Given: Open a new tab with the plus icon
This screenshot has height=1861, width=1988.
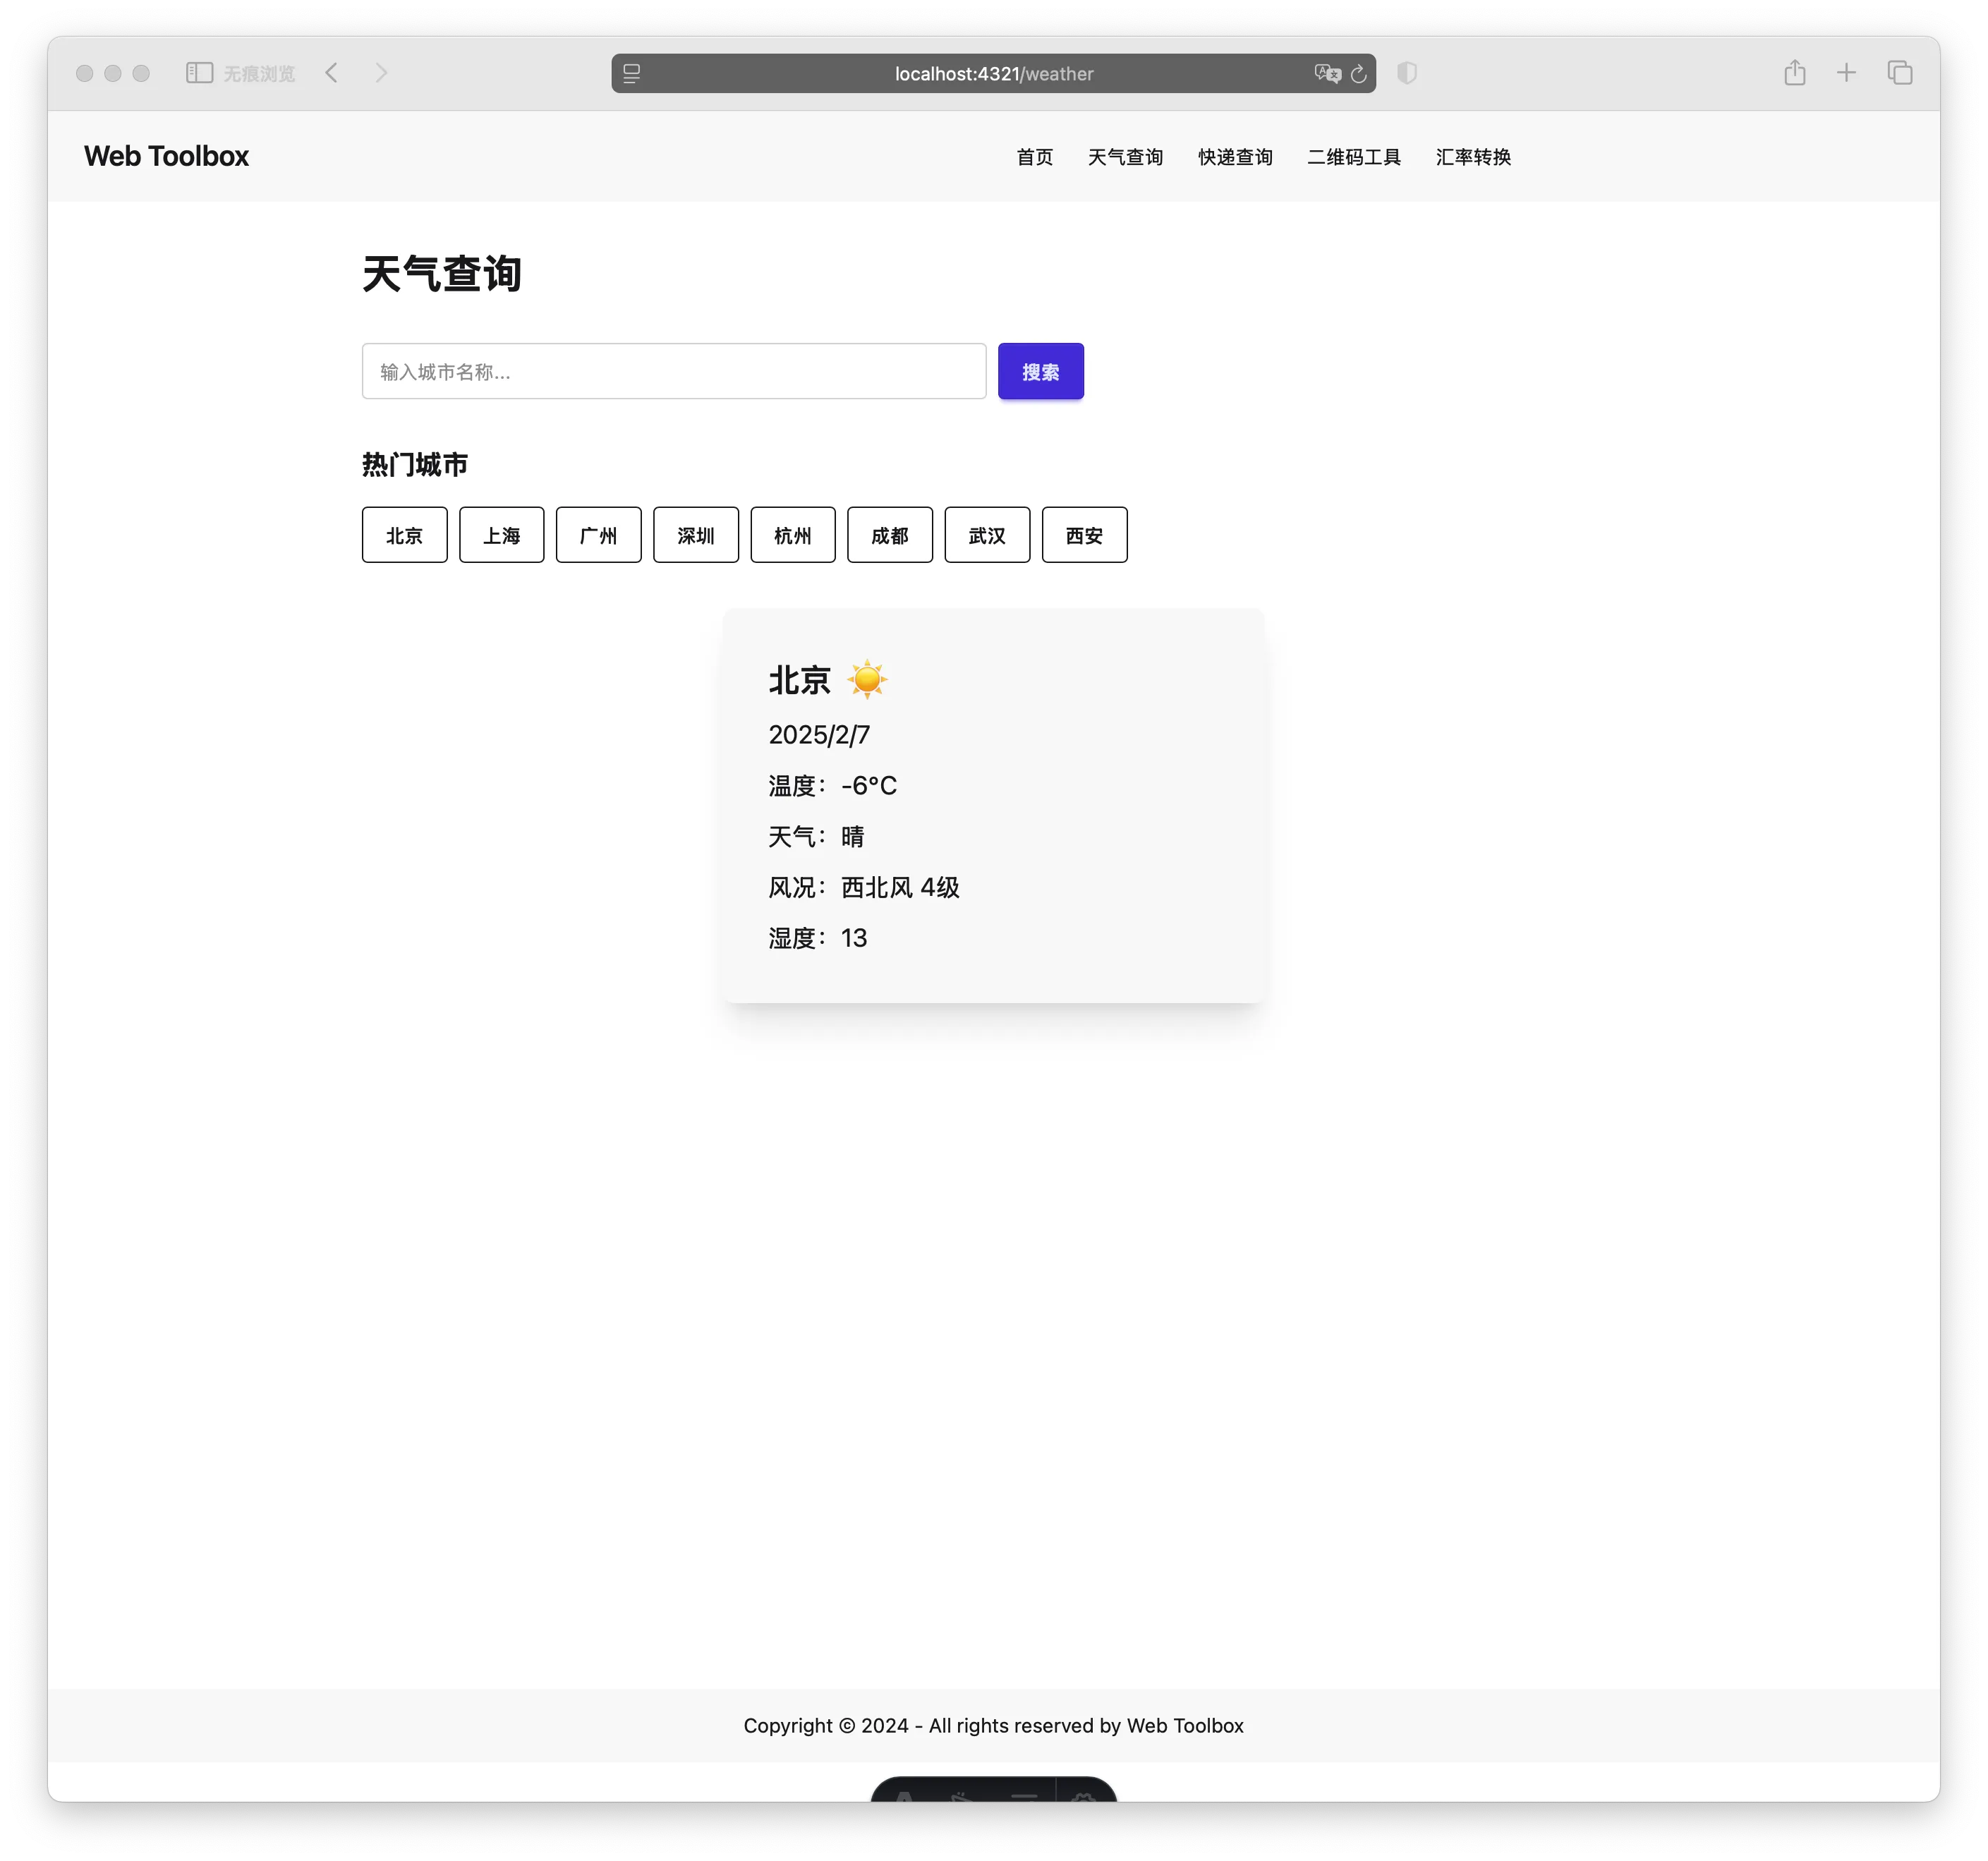Looking at the screenshot, I should (x=1846, y=72).
